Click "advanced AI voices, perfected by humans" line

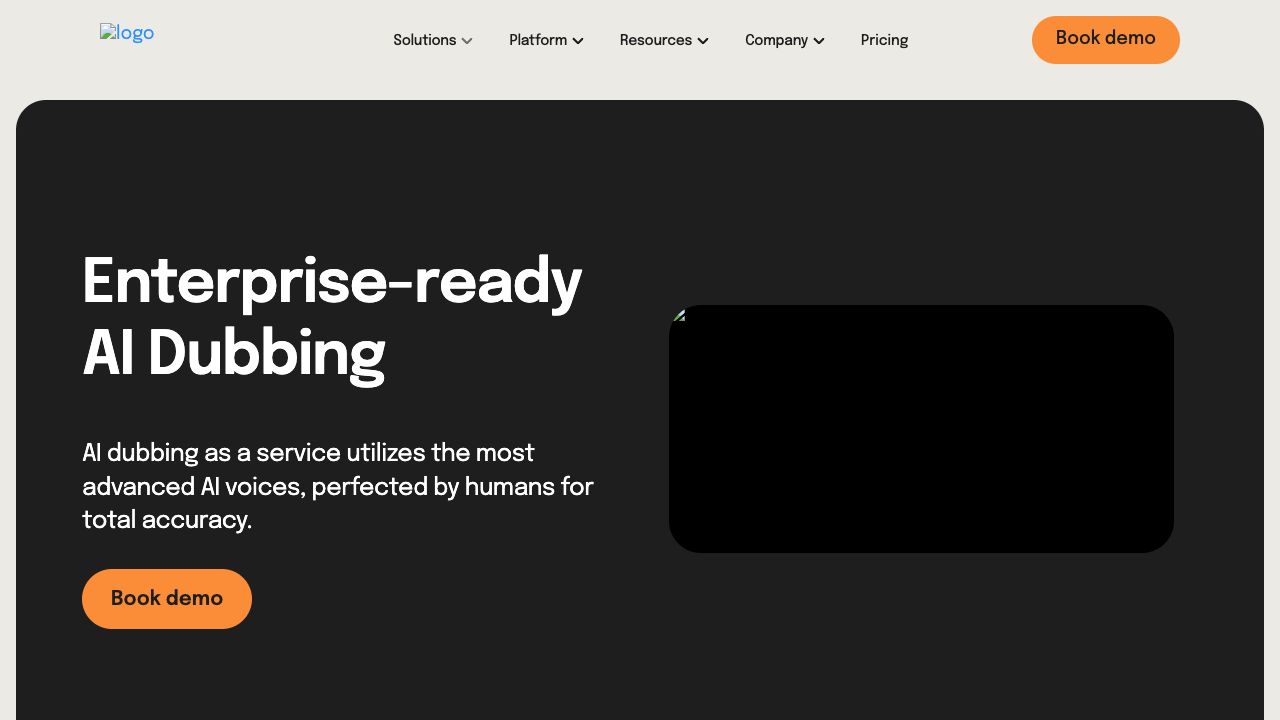pyautogui.click(x=337, y=487)
